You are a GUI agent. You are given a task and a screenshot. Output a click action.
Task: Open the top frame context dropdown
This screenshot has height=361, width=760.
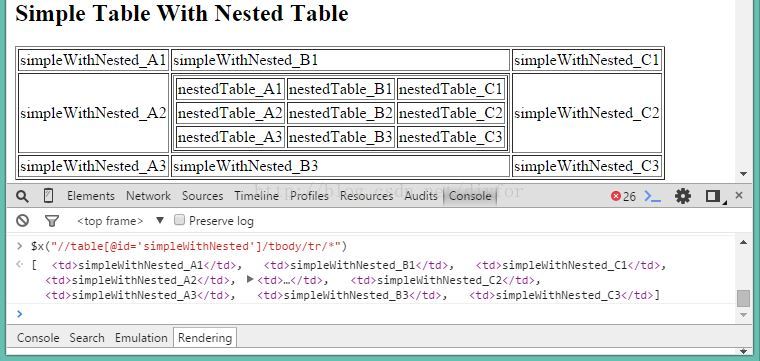click(121, 221)
